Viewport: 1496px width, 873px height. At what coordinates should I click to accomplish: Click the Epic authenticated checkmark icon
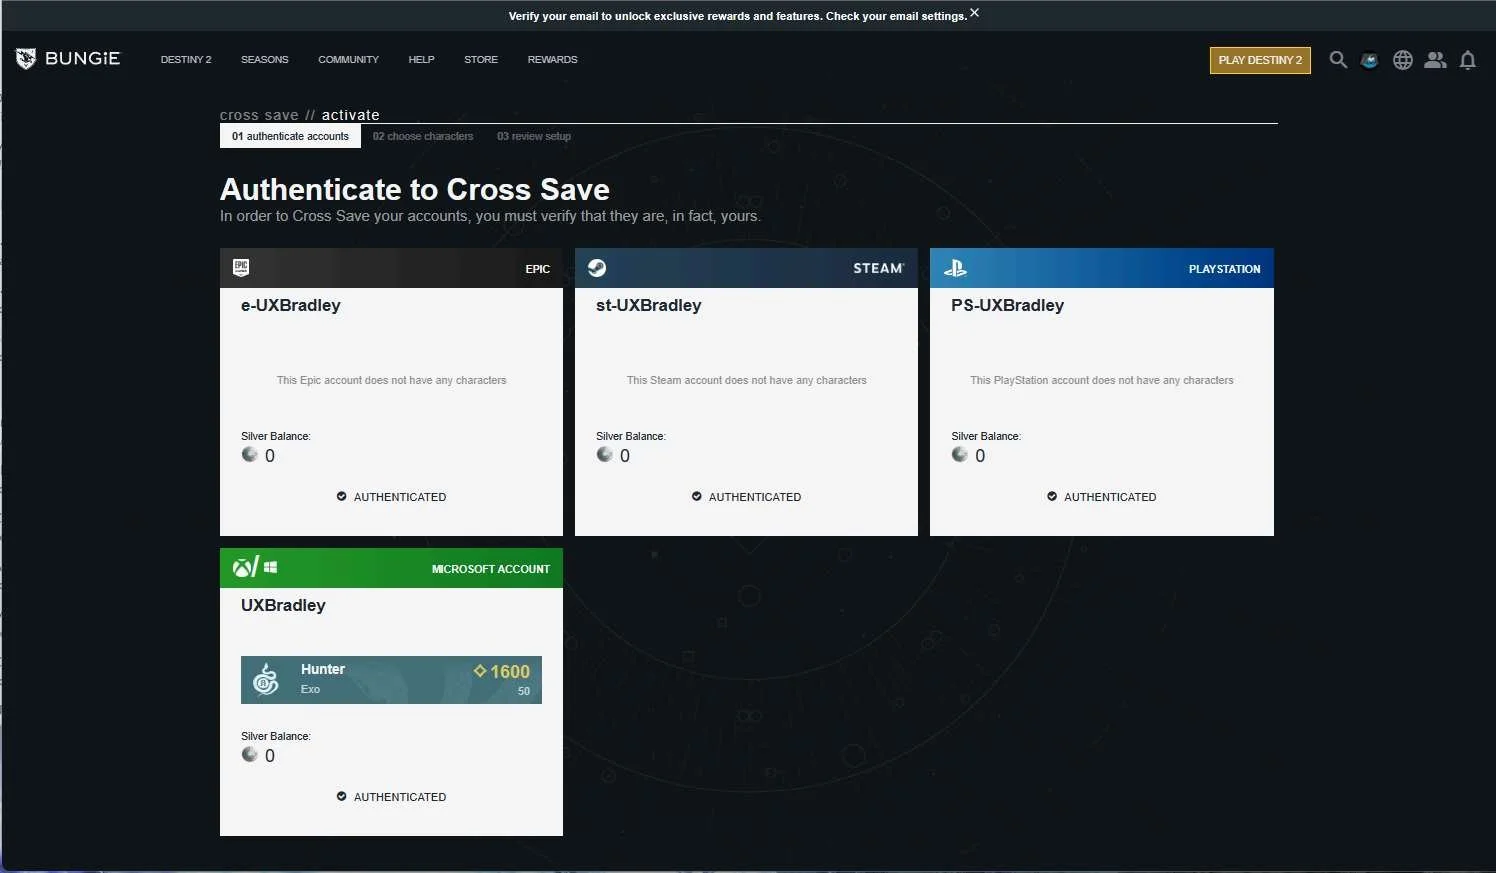[x=341, y=496]
